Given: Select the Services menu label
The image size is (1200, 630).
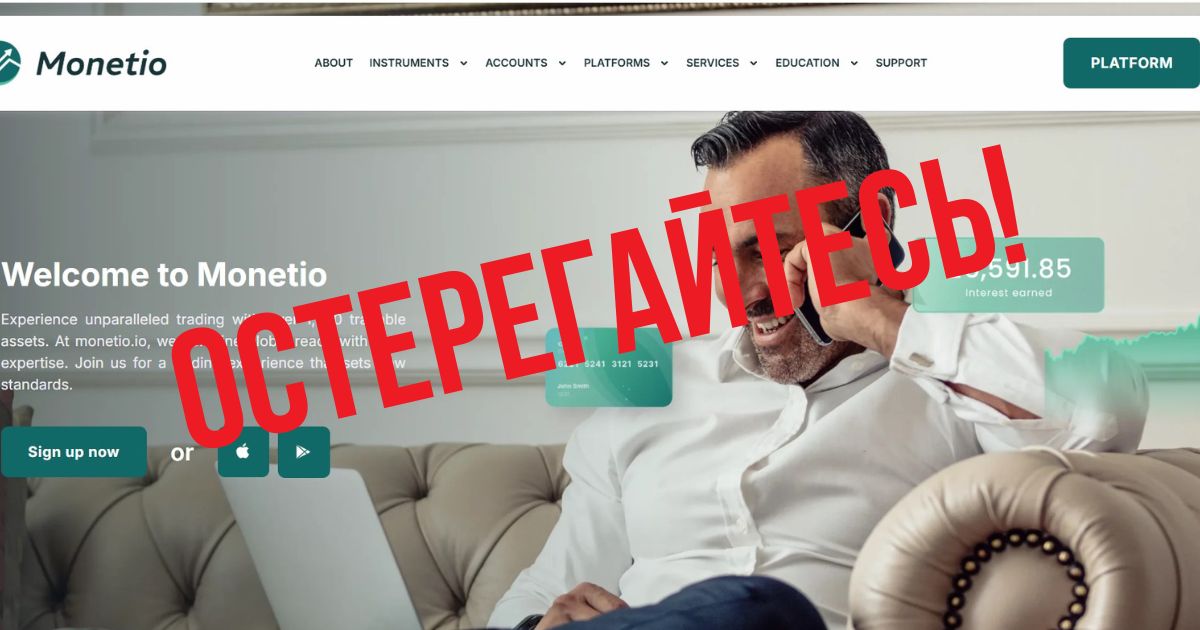Looking at the screenshot, I should (712, 63).
